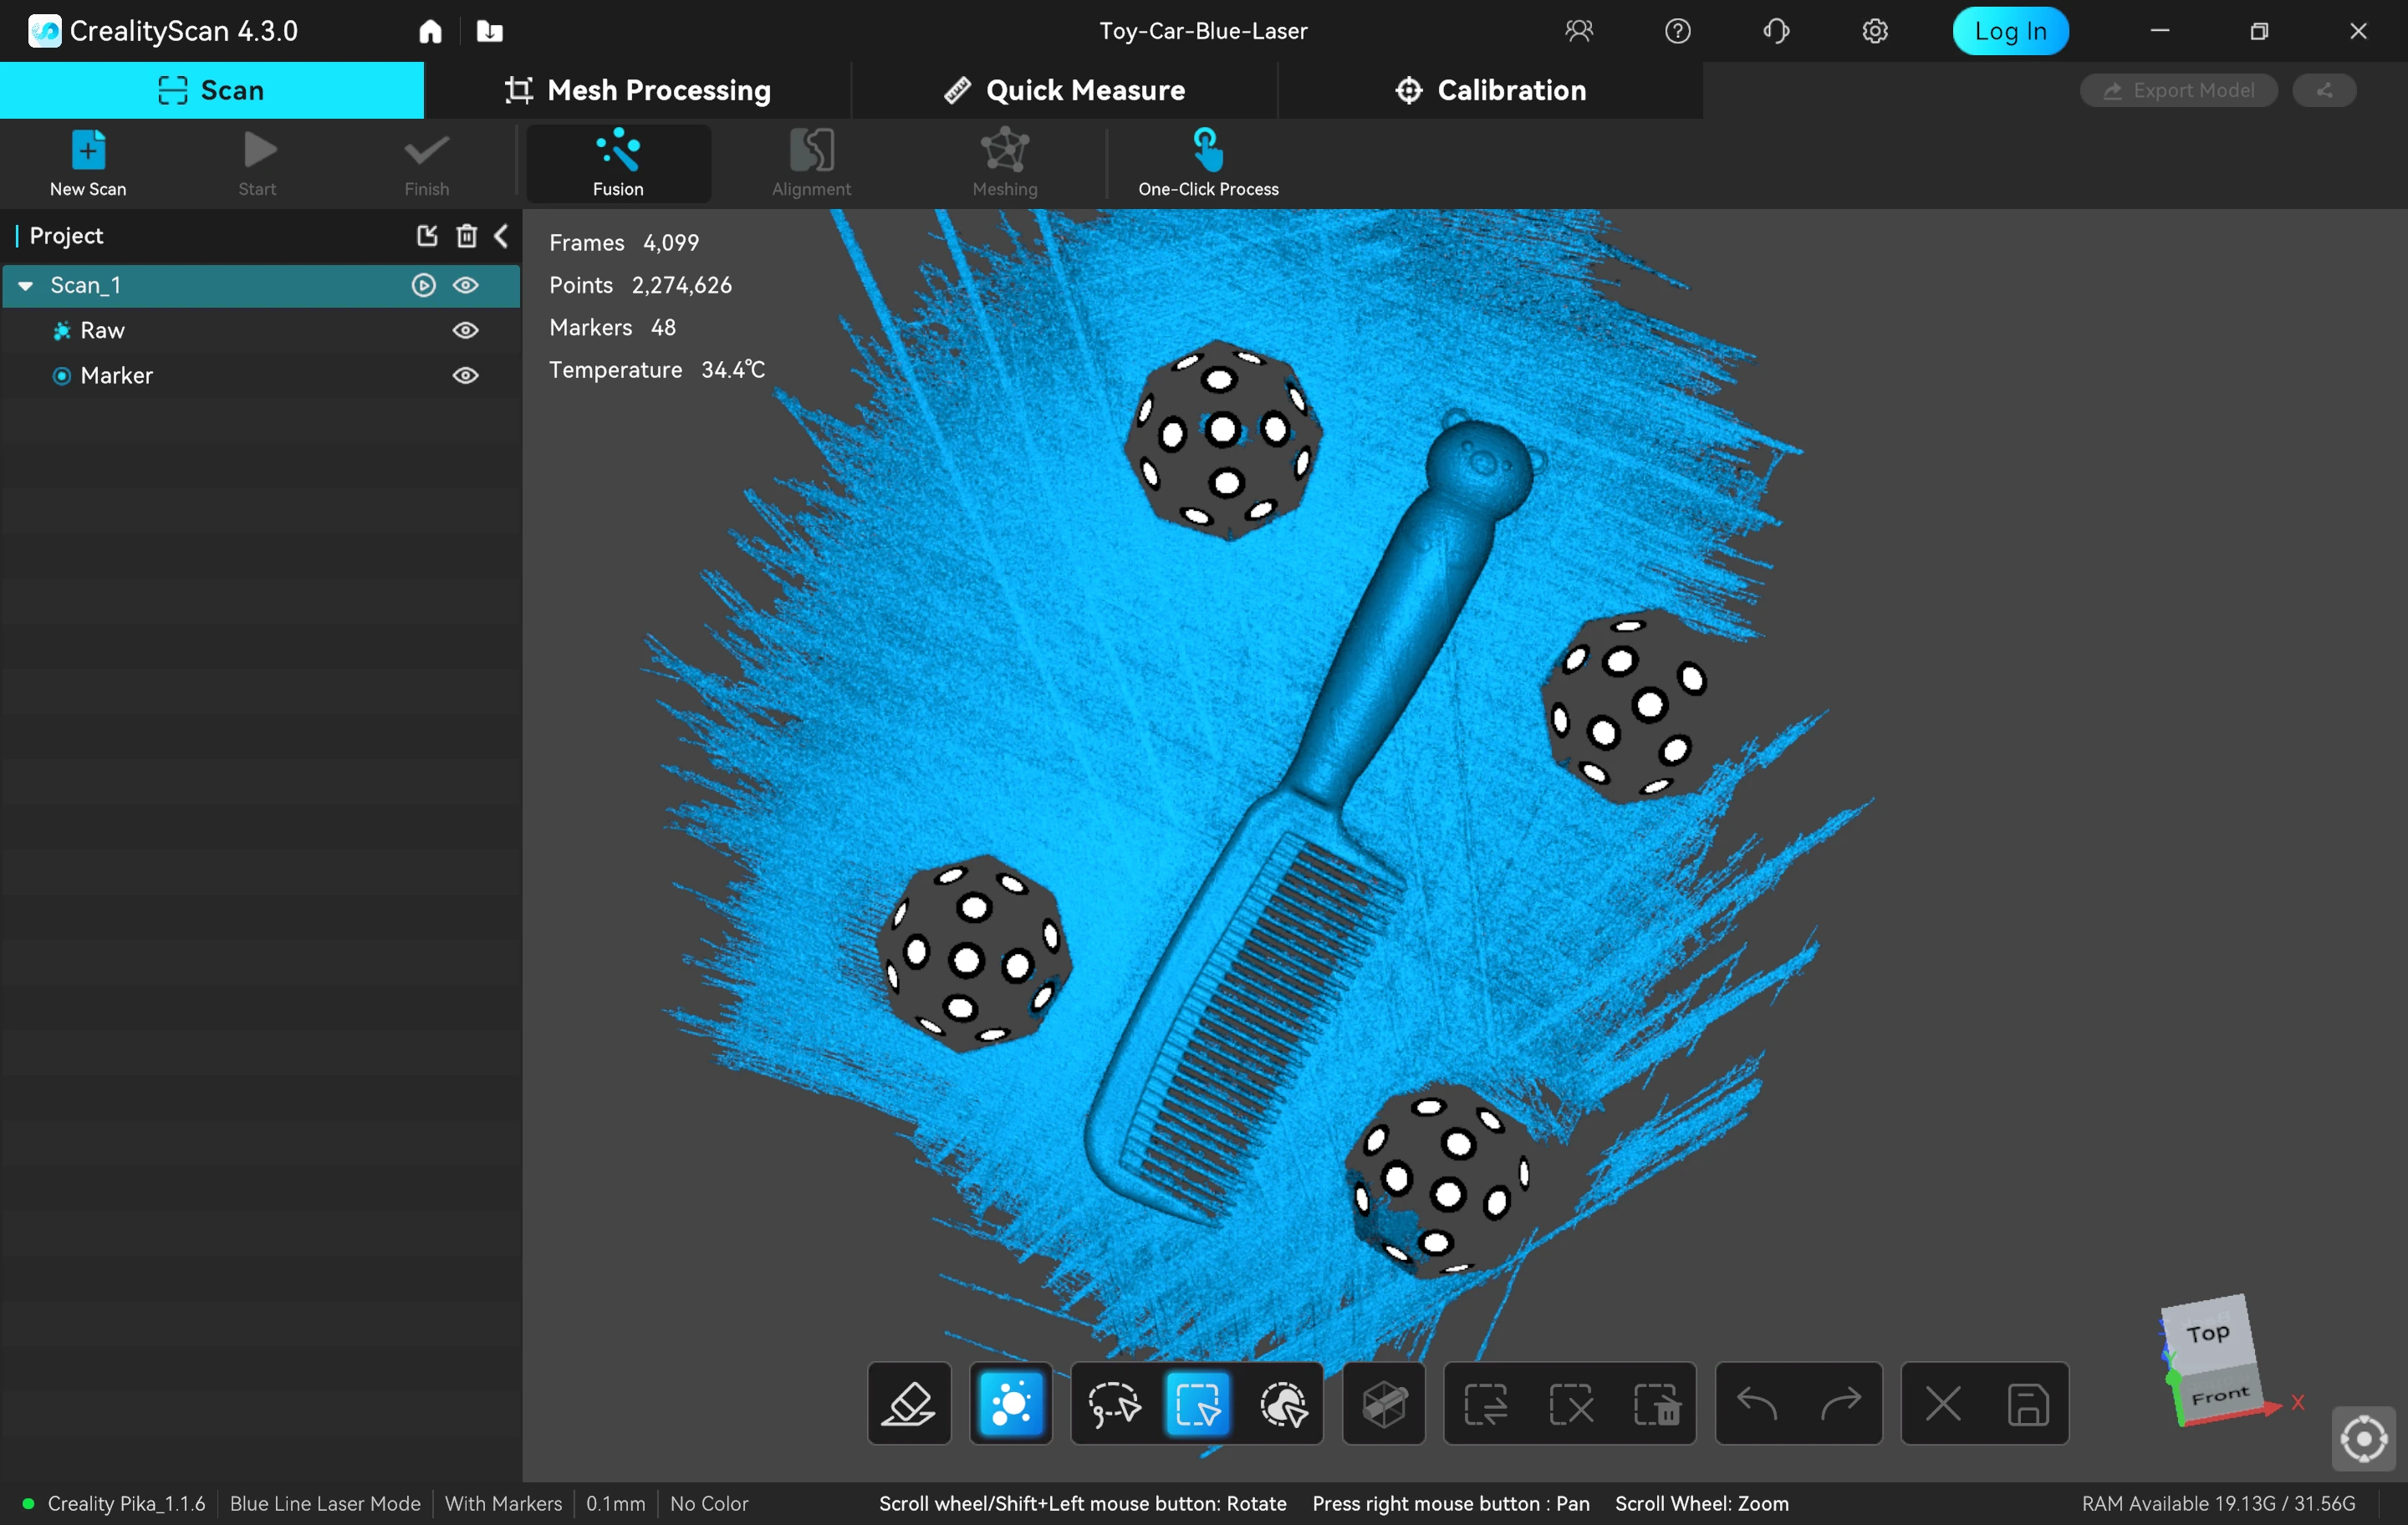This screenshot has width=2408, height=1525.
Task: Click the Toy-Car-Blue-Laser project title
Action: pos(1203,31)
